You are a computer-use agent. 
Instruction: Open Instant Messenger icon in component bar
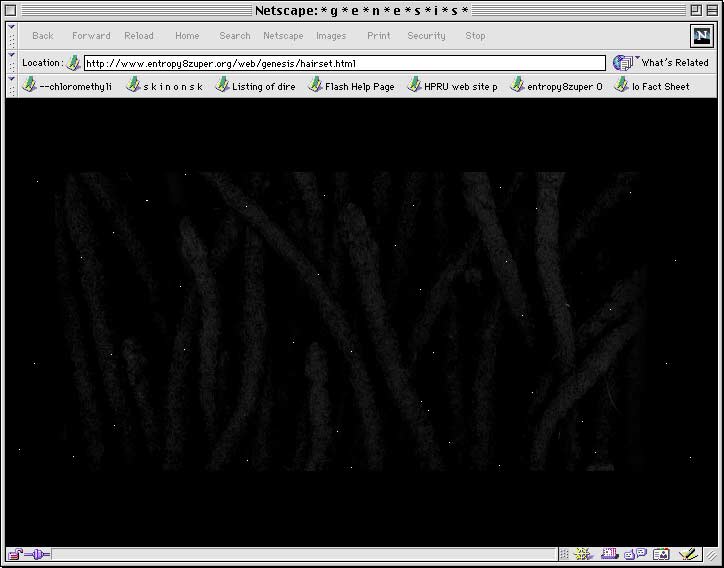tap(636, 554)
